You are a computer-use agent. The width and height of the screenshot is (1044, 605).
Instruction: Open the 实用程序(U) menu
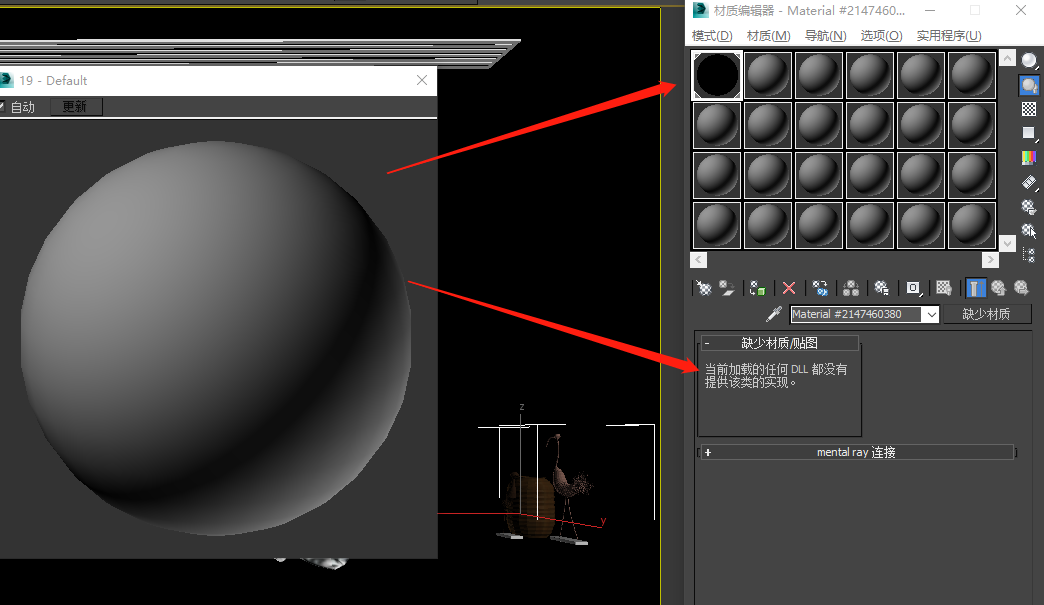[949, 36]
